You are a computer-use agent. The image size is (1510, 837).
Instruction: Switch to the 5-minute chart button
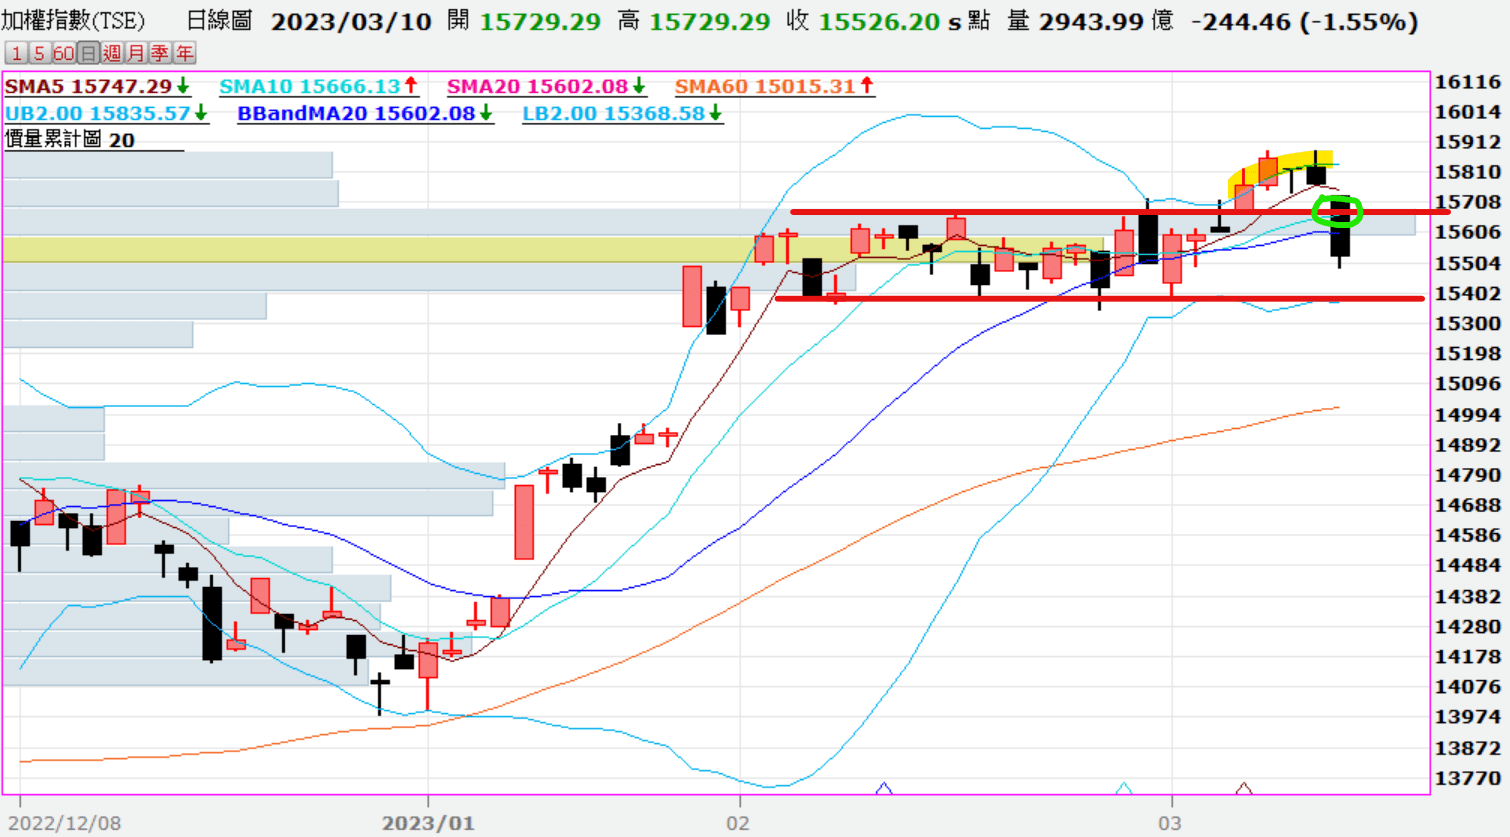(x=39, y=53)
